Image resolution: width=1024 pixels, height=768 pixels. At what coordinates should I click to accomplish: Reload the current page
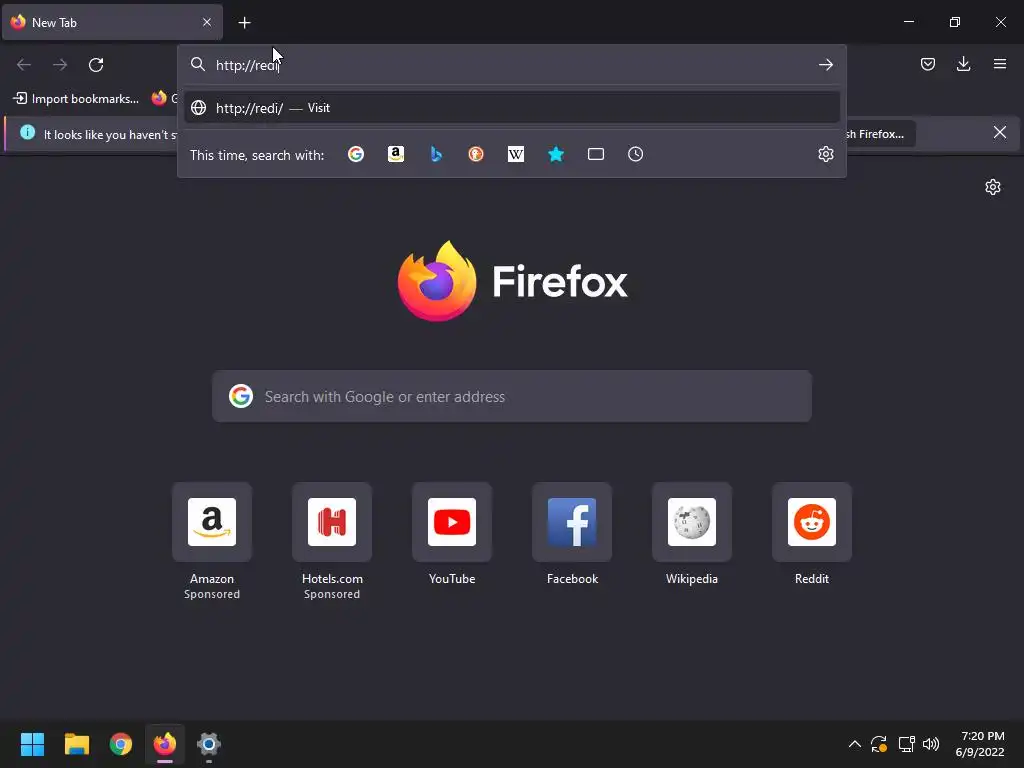(x=96, y=65)
